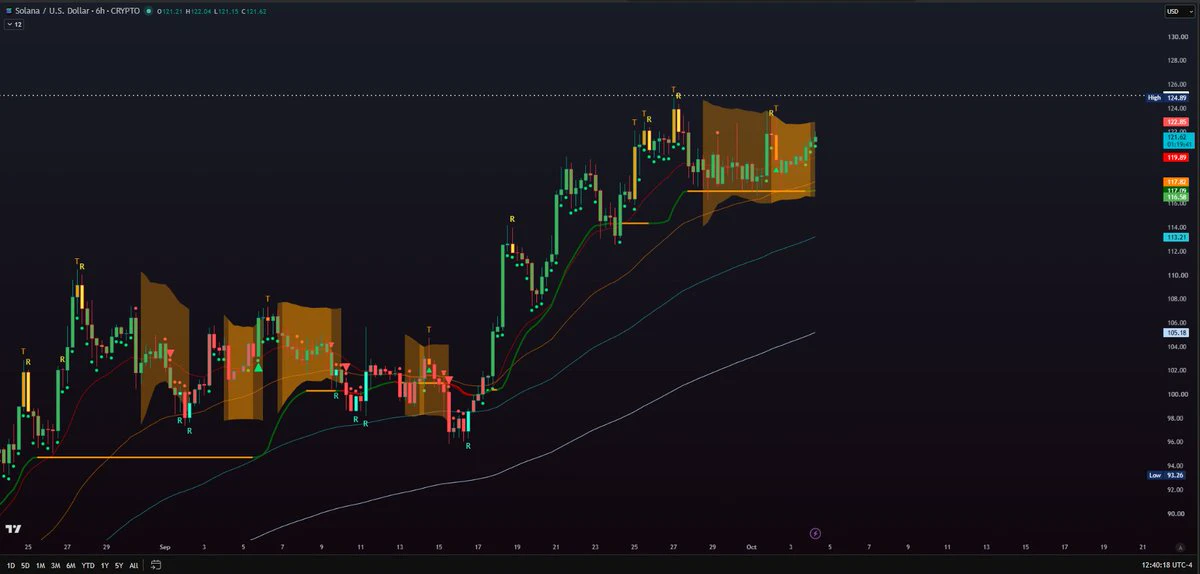Click the TradingView logo on the chart
This screenshot has height=574, width=1200.
(14, 530)
